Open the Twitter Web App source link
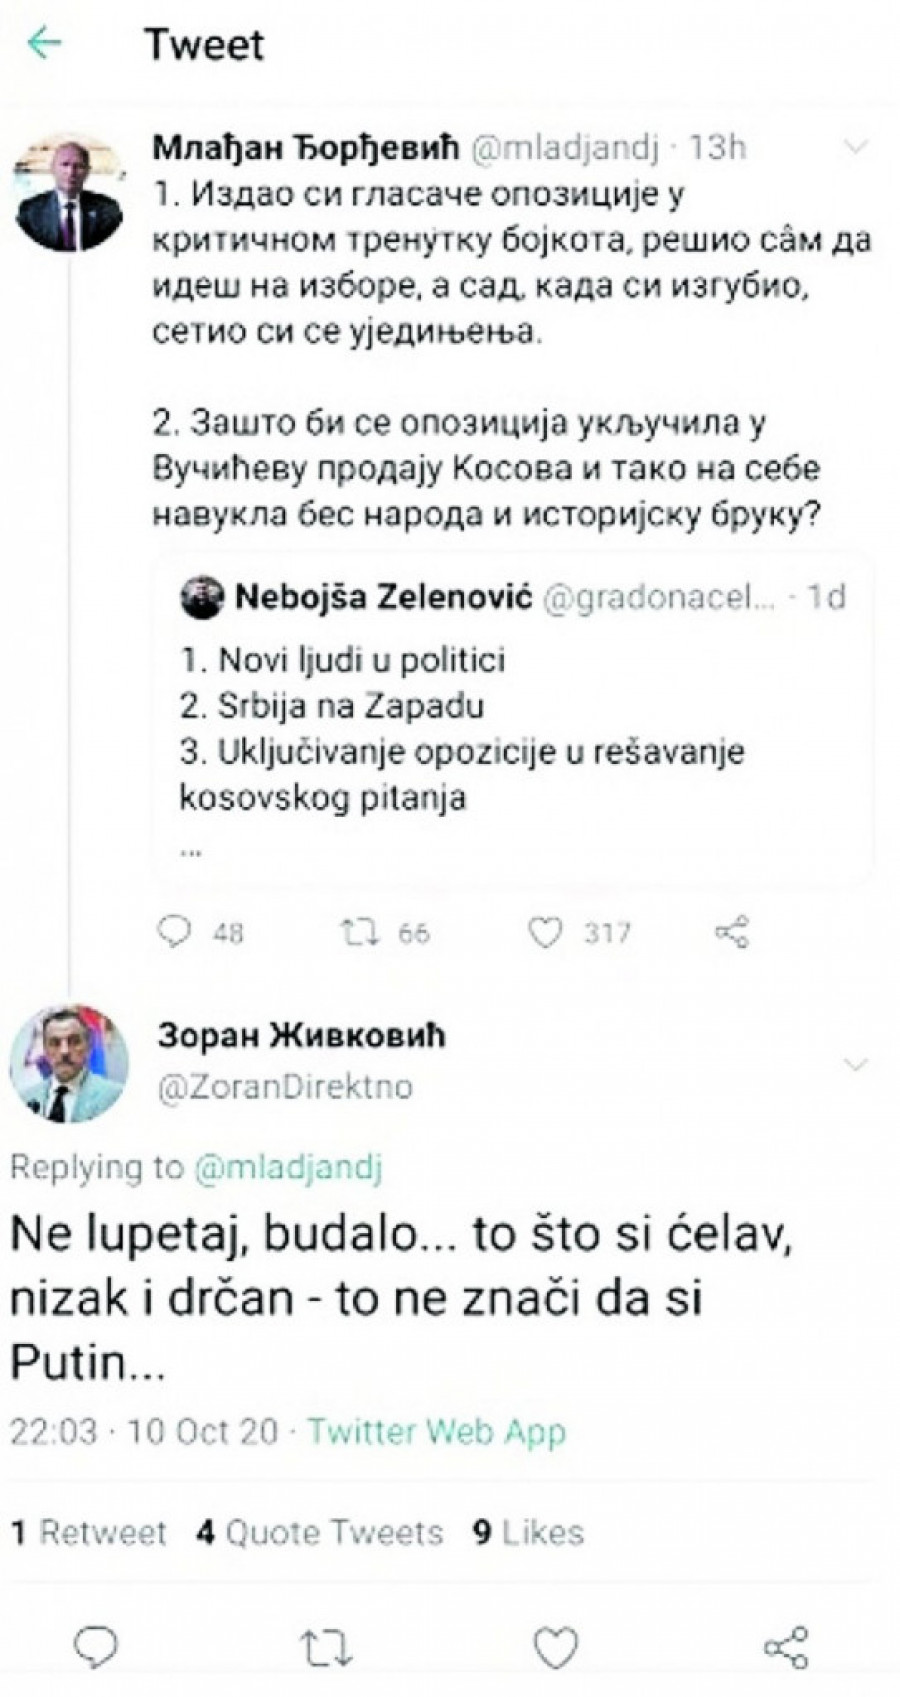 coord(436,1431)
